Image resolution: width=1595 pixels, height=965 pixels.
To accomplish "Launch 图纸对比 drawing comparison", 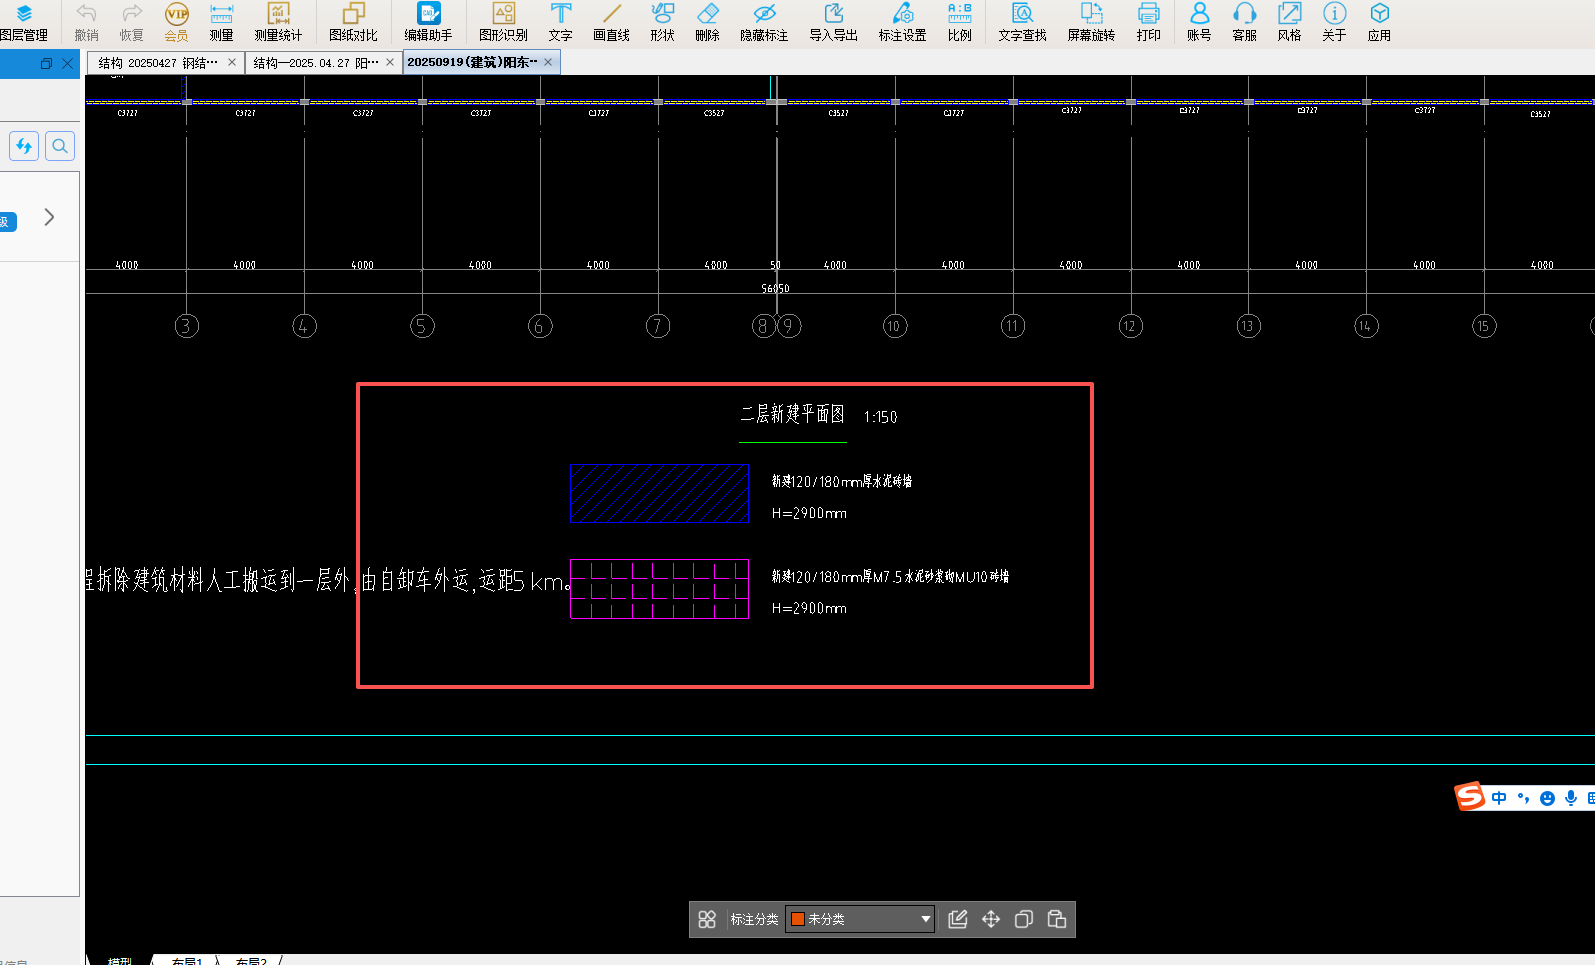I will [x=353, y=22].
